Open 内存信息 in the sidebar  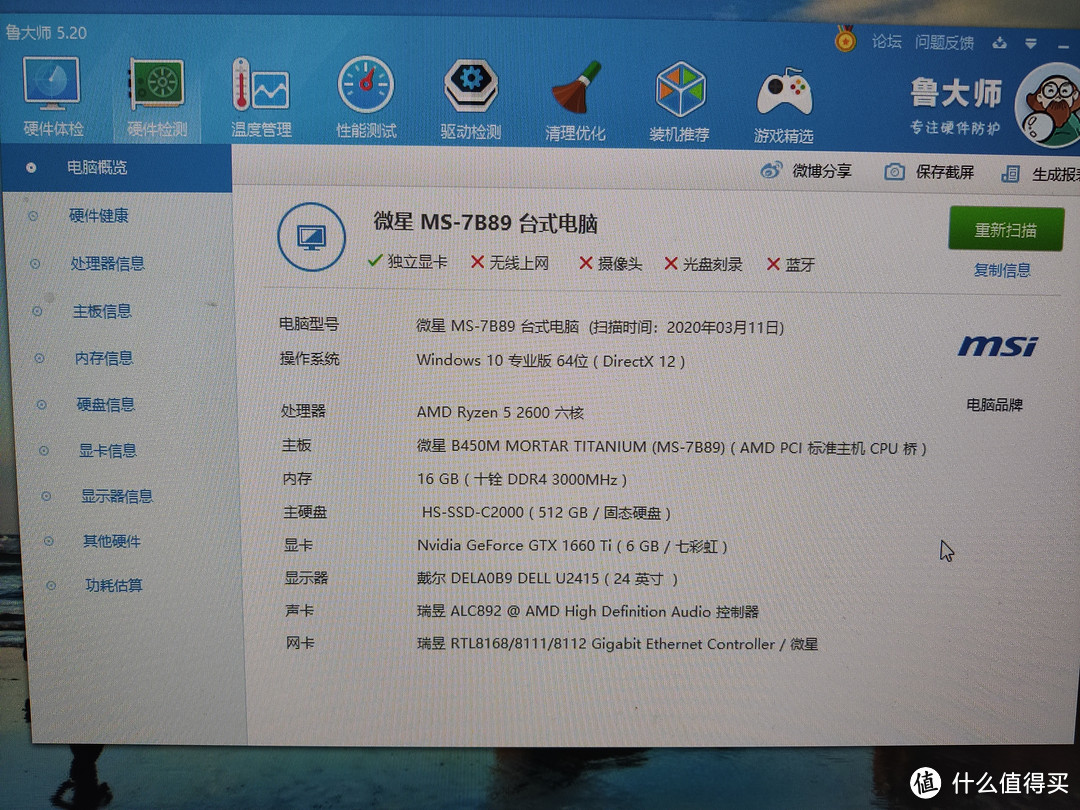103,358
